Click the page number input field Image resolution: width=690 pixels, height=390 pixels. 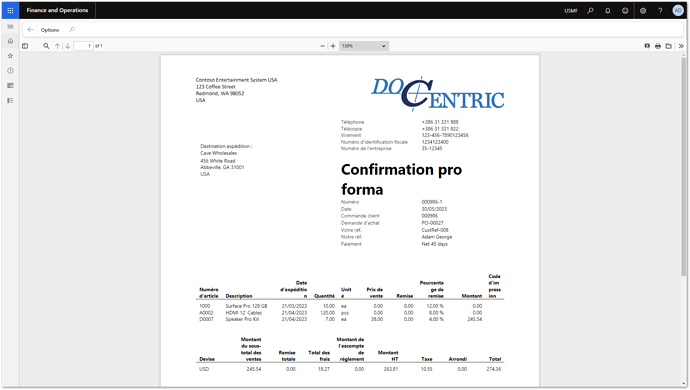coord(83,46)
